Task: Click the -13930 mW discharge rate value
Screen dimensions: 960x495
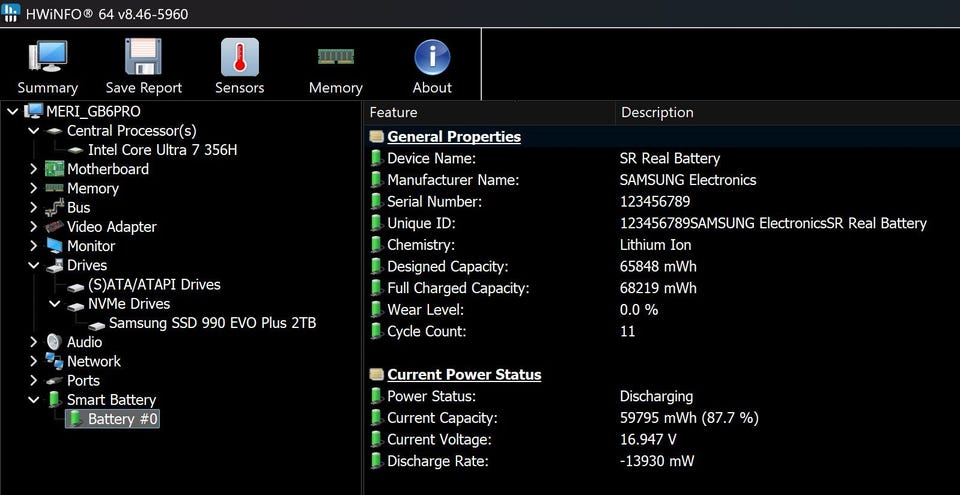Action: tap(657, 461)
